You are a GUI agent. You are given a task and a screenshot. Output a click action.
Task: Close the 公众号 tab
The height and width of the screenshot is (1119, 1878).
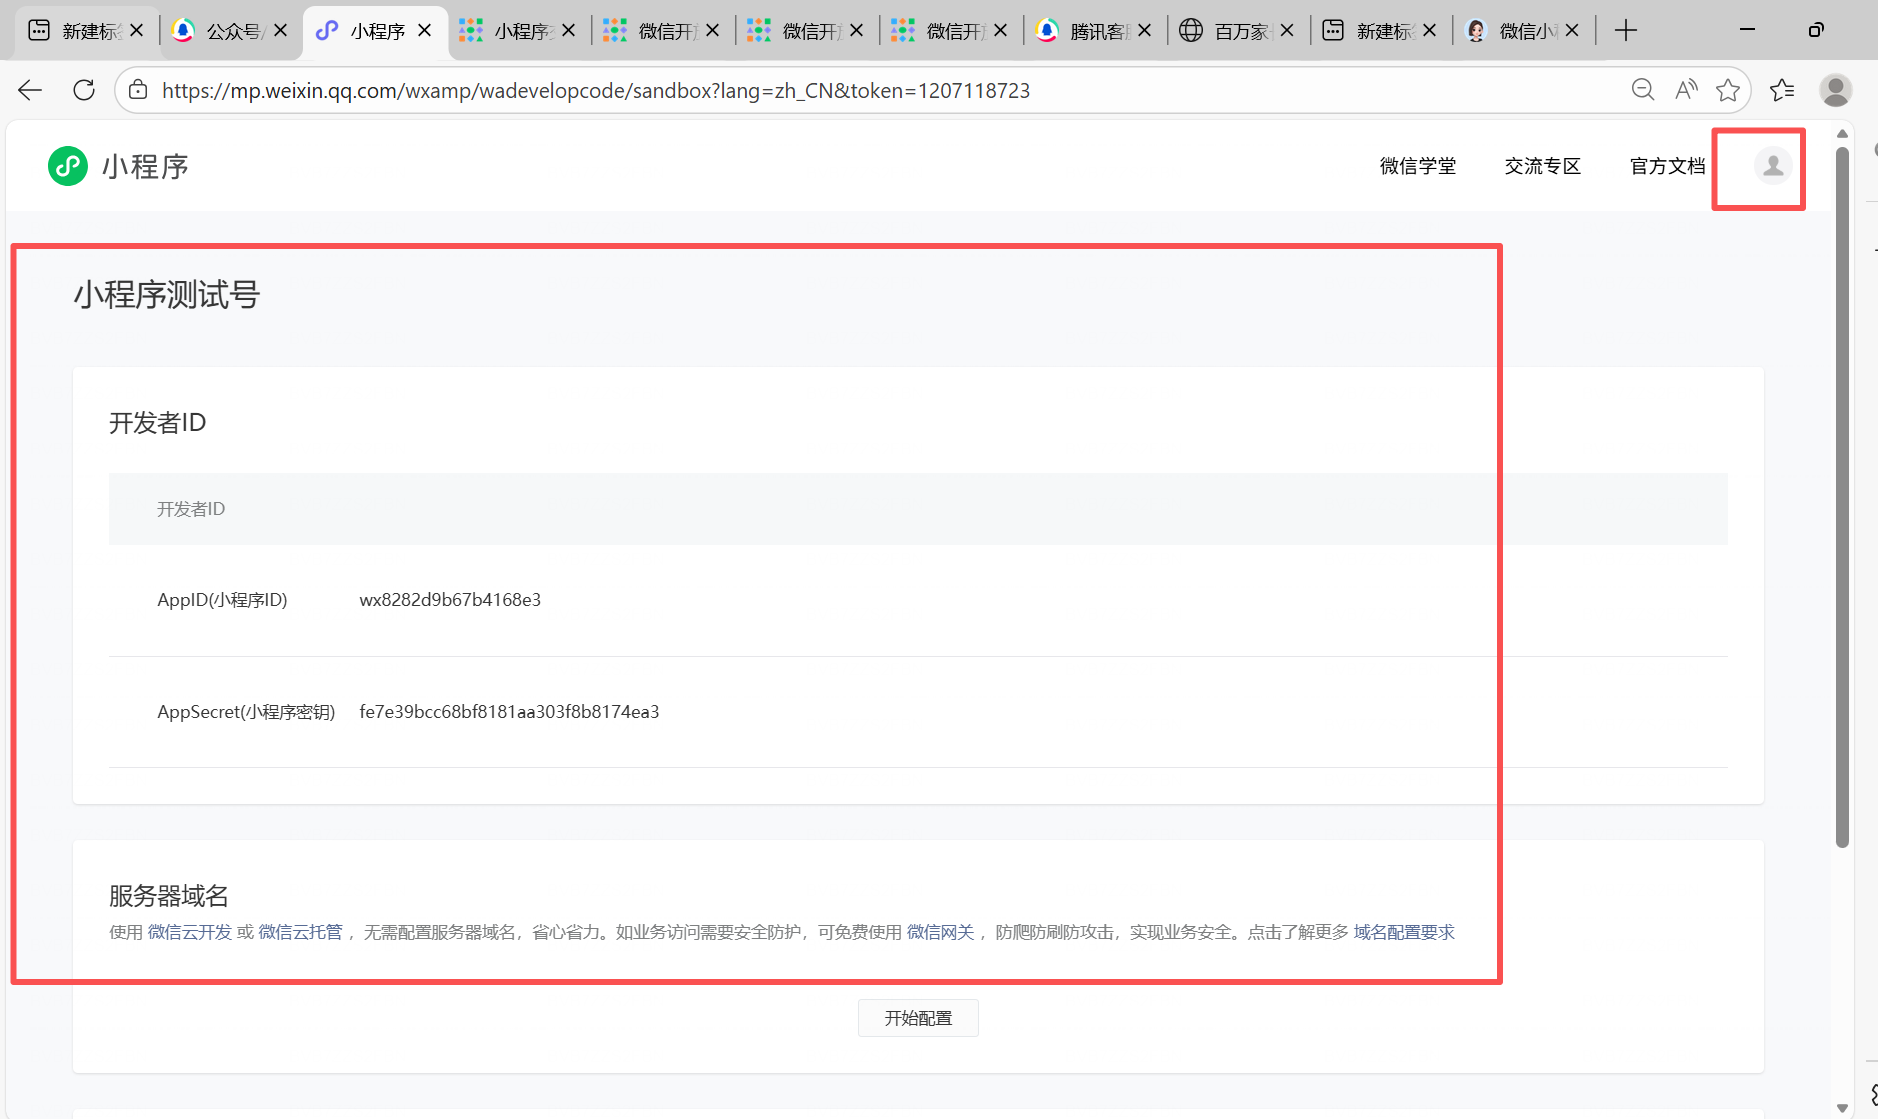pos(280,31)
